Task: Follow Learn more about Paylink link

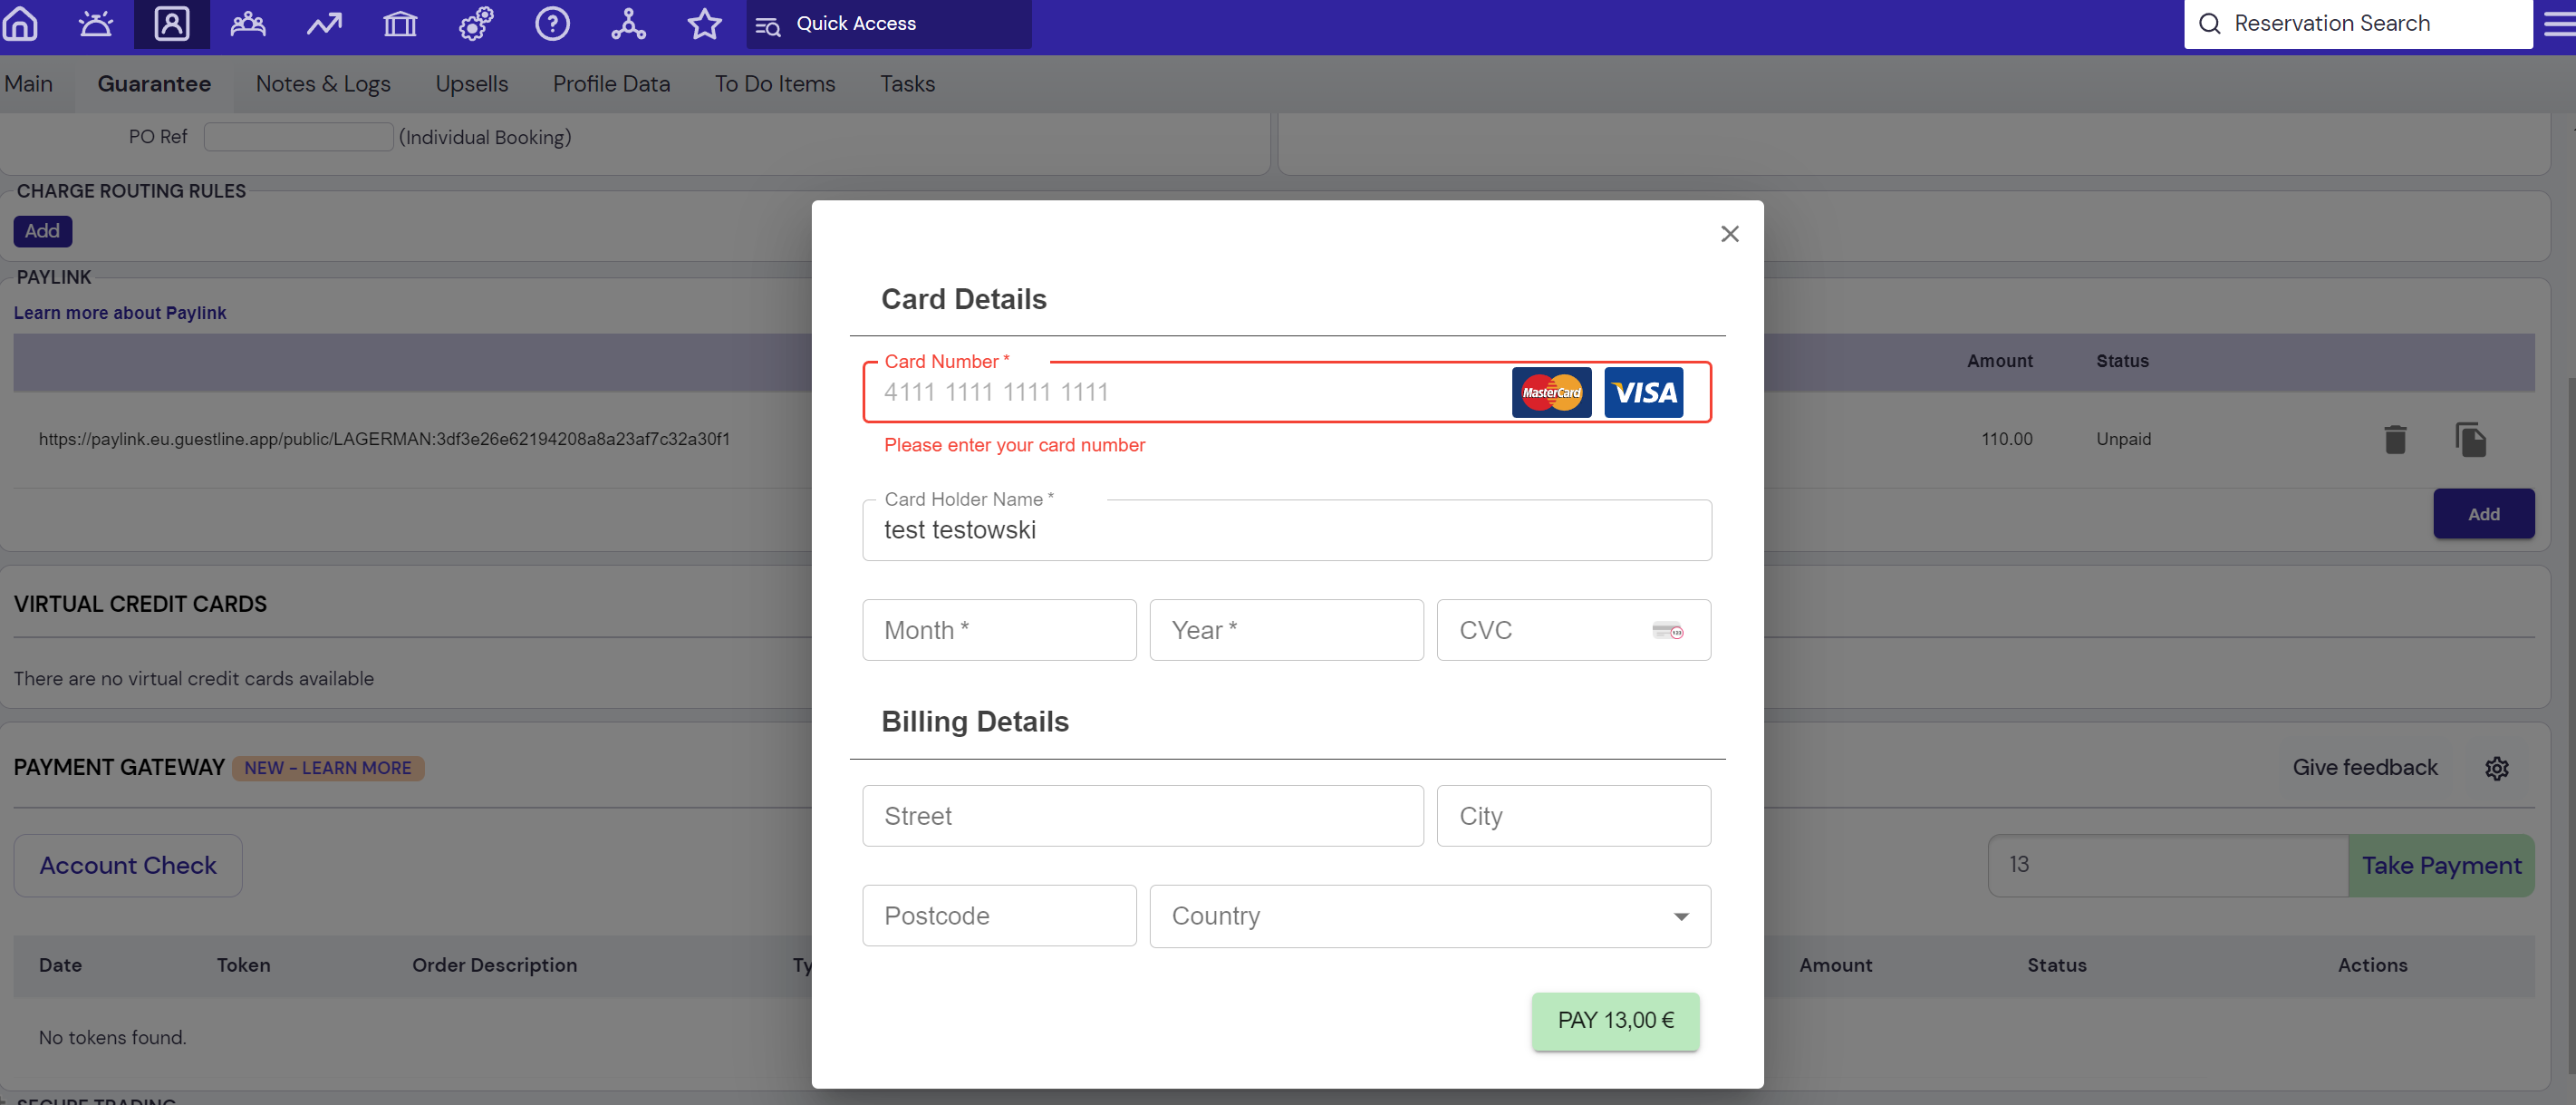Action: pos(120,313)
